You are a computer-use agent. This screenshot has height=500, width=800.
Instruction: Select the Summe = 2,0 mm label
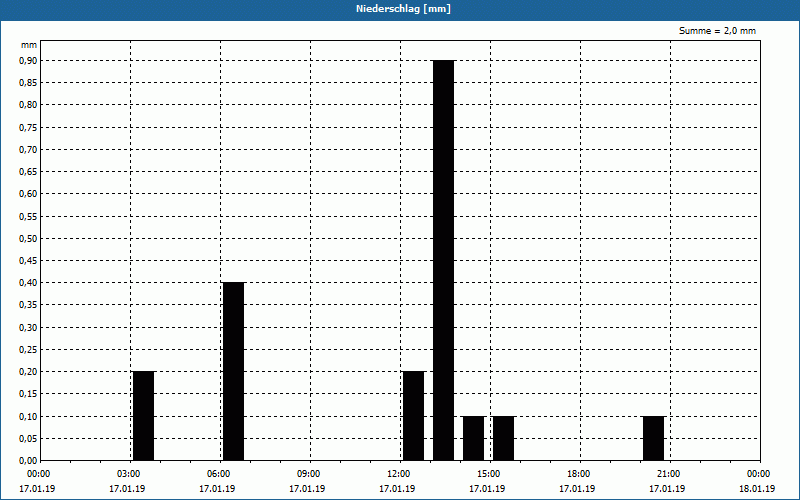coord(717,31)
